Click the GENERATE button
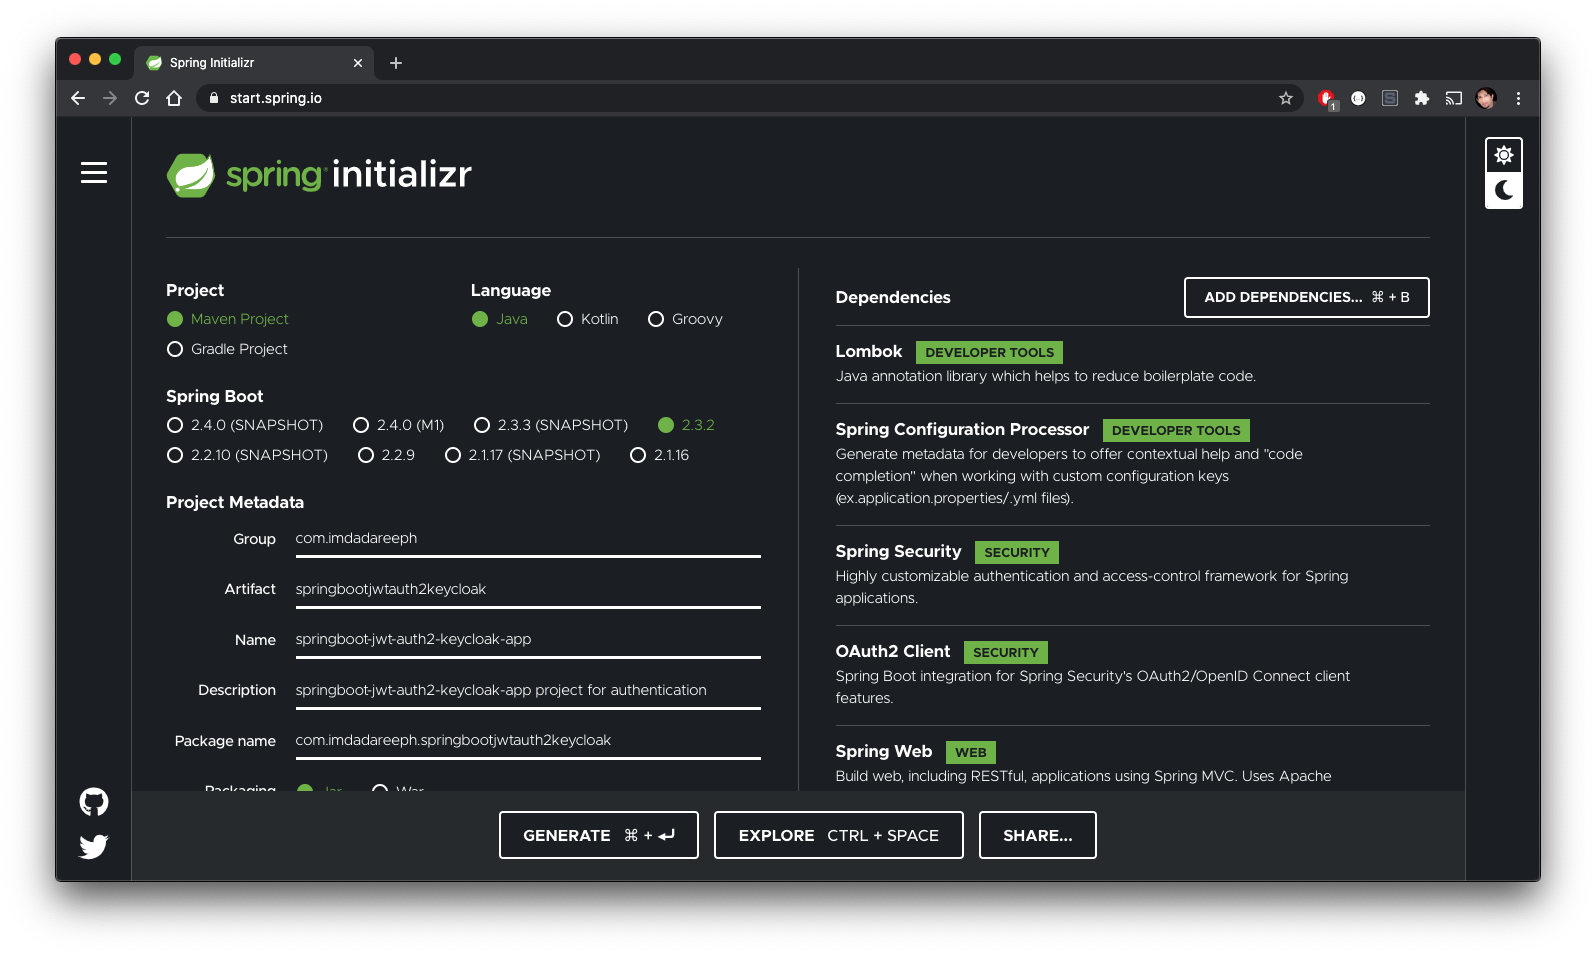The height and width of the screenshot is (955, 1596). pos(598,835)
